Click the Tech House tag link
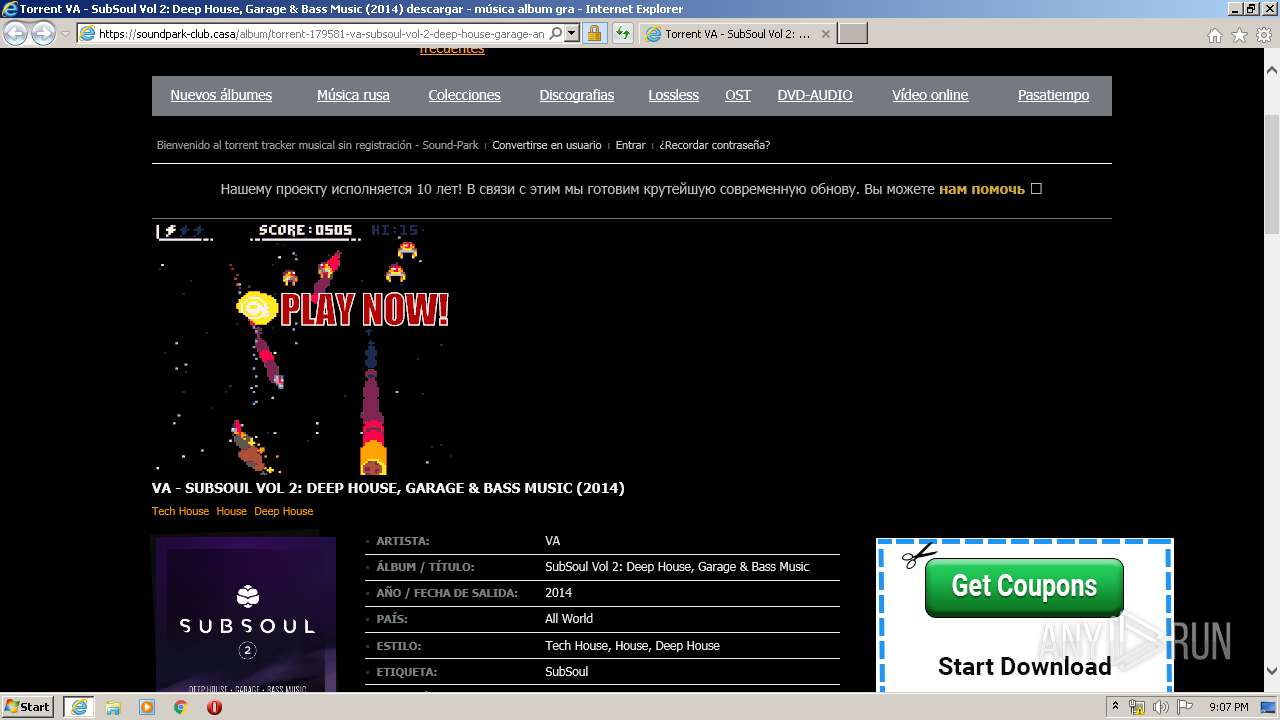The width and height of the screenshot is (1280, 720). [x=181, y=511]
